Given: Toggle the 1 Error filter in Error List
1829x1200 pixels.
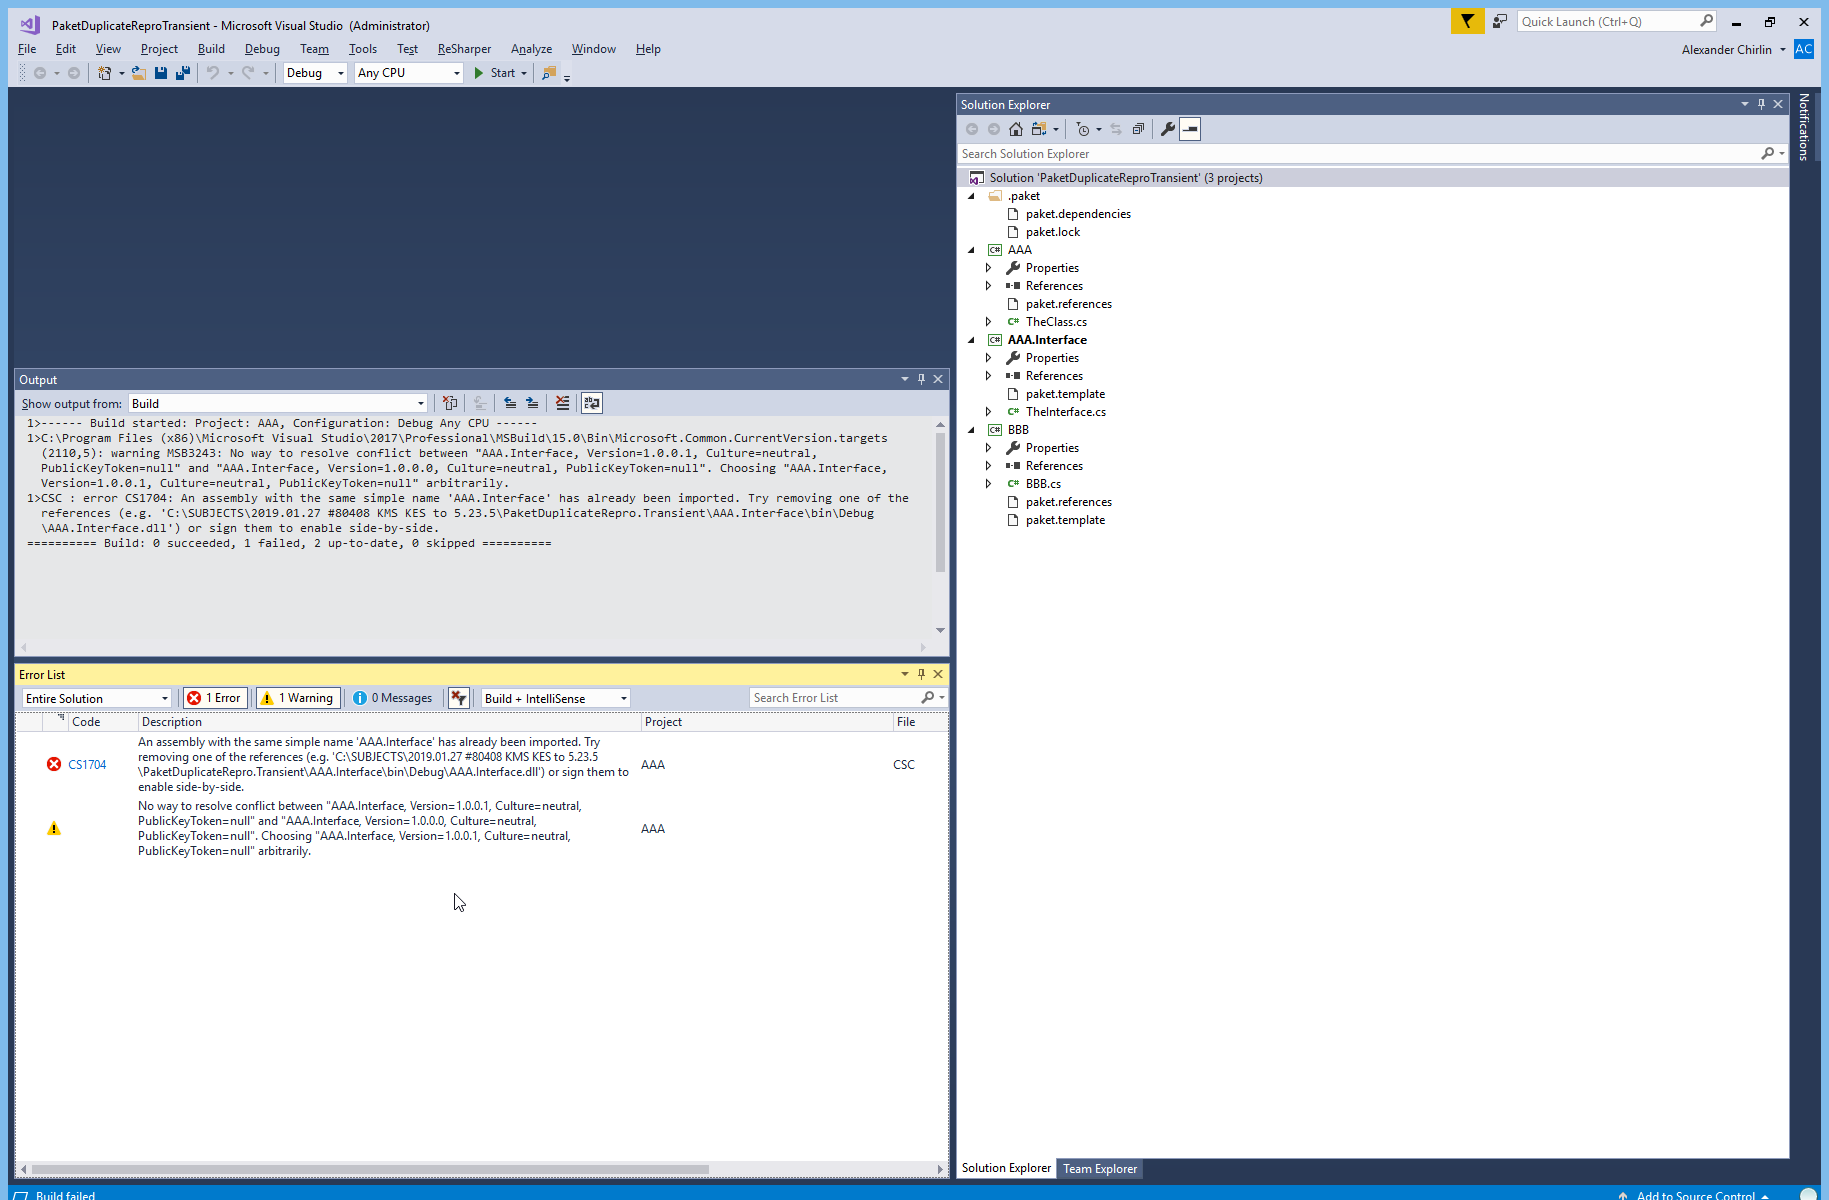Looking at the screenshot, I should click(214, 697).
